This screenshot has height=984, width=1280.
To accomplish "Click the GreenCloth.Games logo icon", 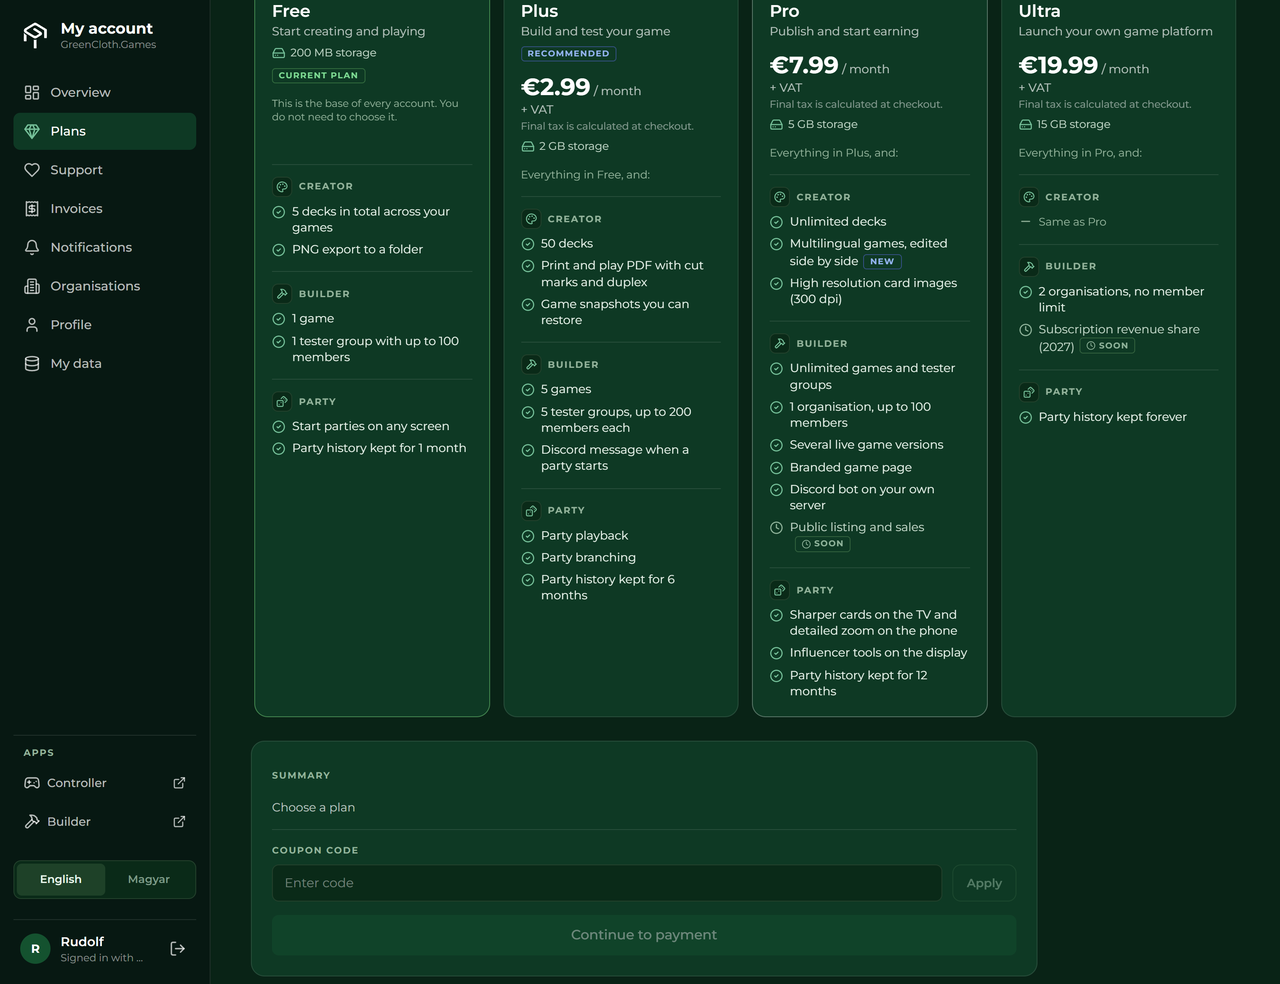I will click(35, 36).
